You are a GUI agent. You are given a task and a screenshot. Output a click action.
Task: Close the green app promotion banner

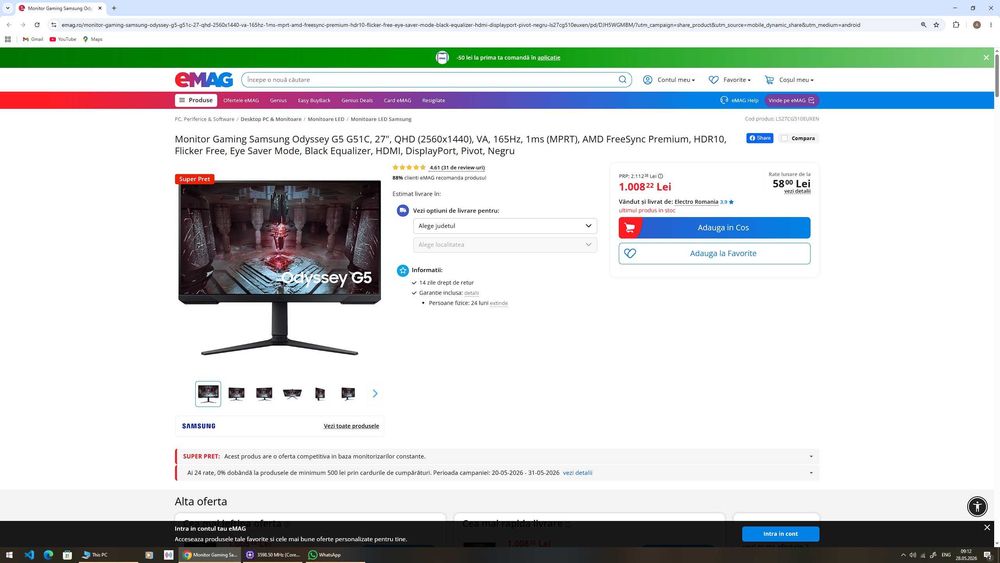(x=986, y=57)
